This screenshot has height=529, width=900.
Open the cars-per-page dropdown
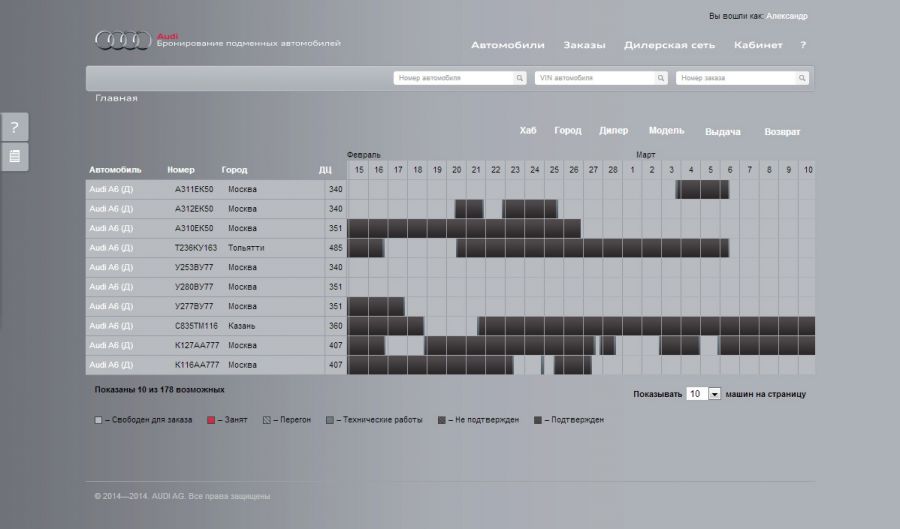[x=704, y=394]
